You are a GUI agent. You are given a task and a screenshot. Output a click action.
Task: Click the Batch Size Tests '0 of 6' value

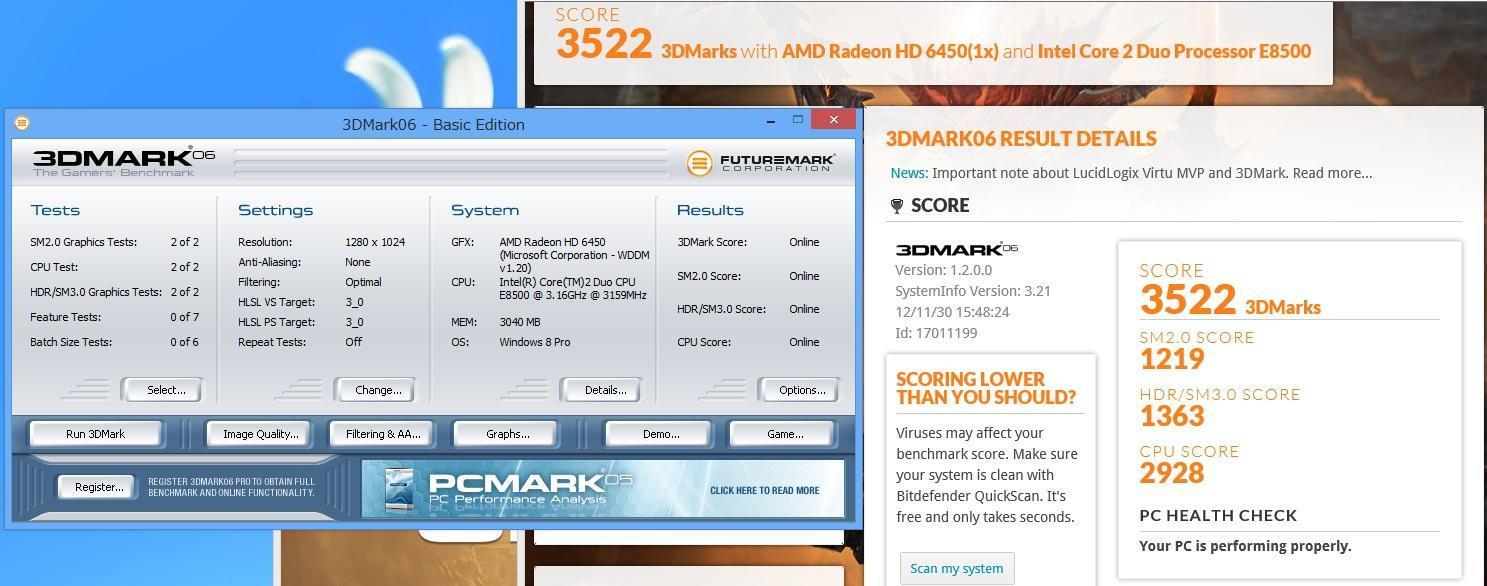[184, 342]
